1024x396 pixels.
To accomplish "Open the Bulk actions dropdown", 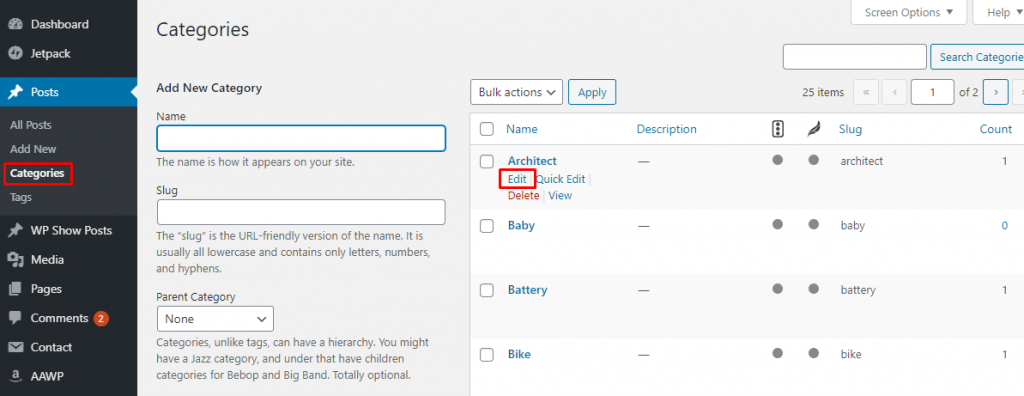I will tap(517, 92).
